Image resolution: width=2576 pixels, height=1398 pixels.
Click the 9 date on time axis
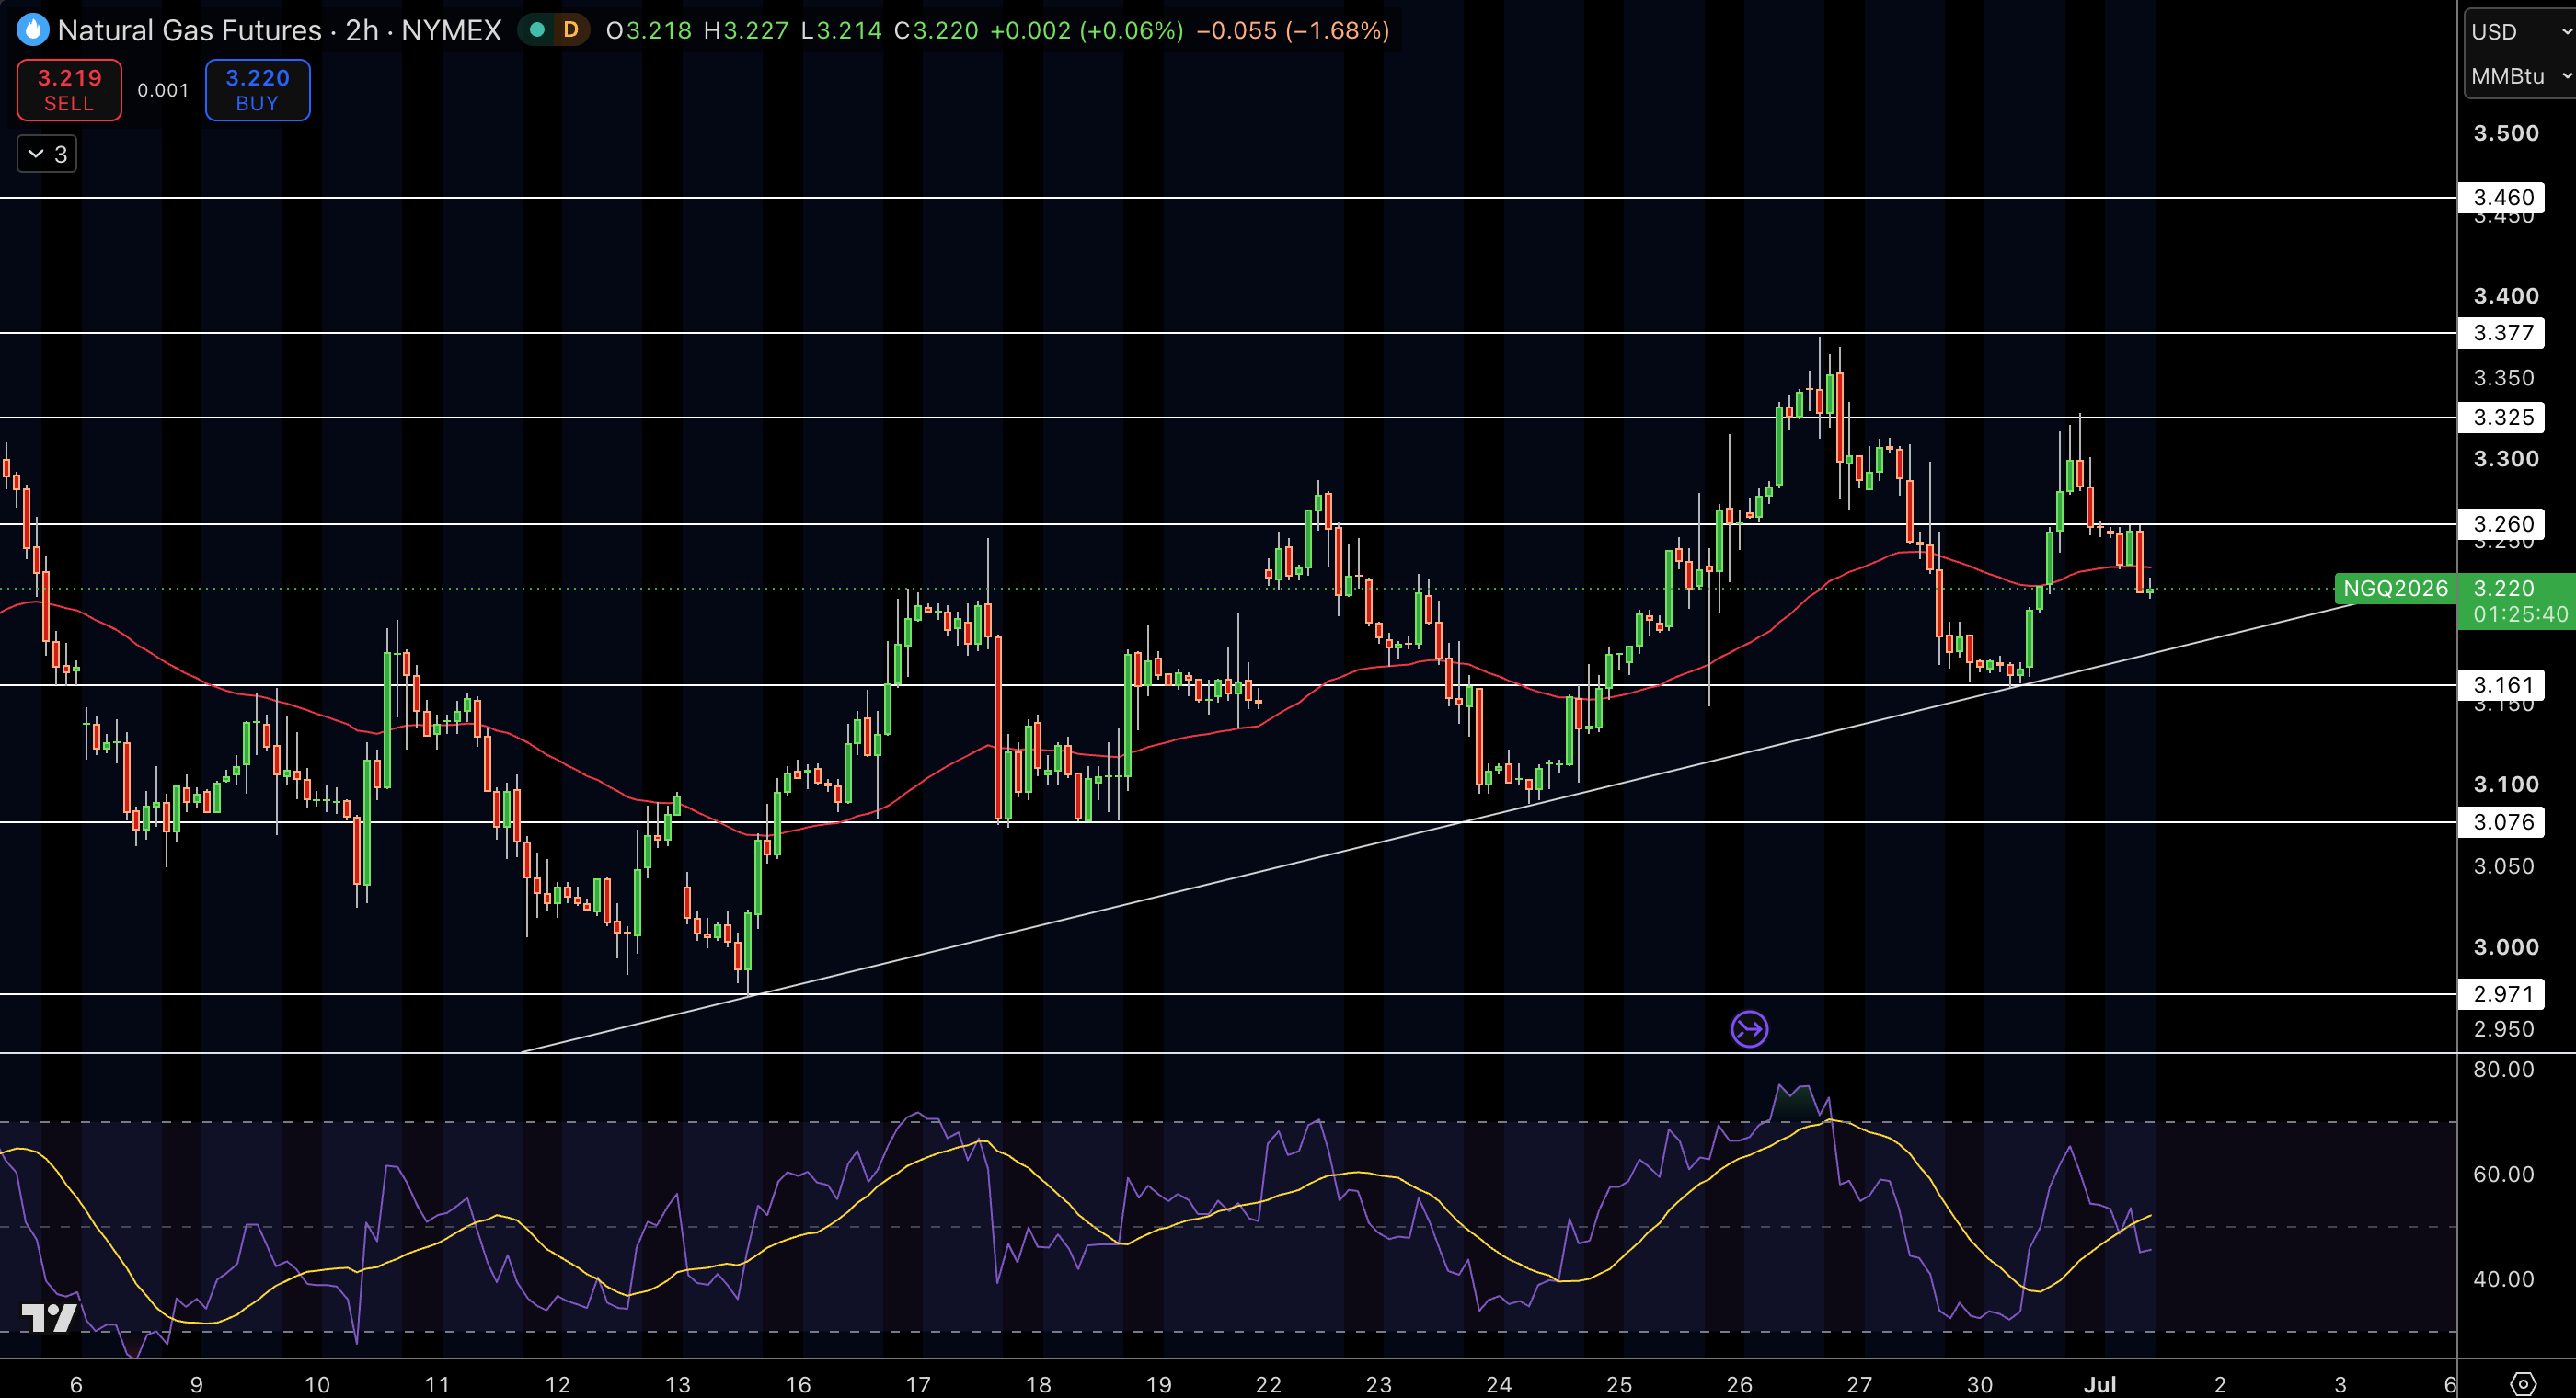point(196,1384)
